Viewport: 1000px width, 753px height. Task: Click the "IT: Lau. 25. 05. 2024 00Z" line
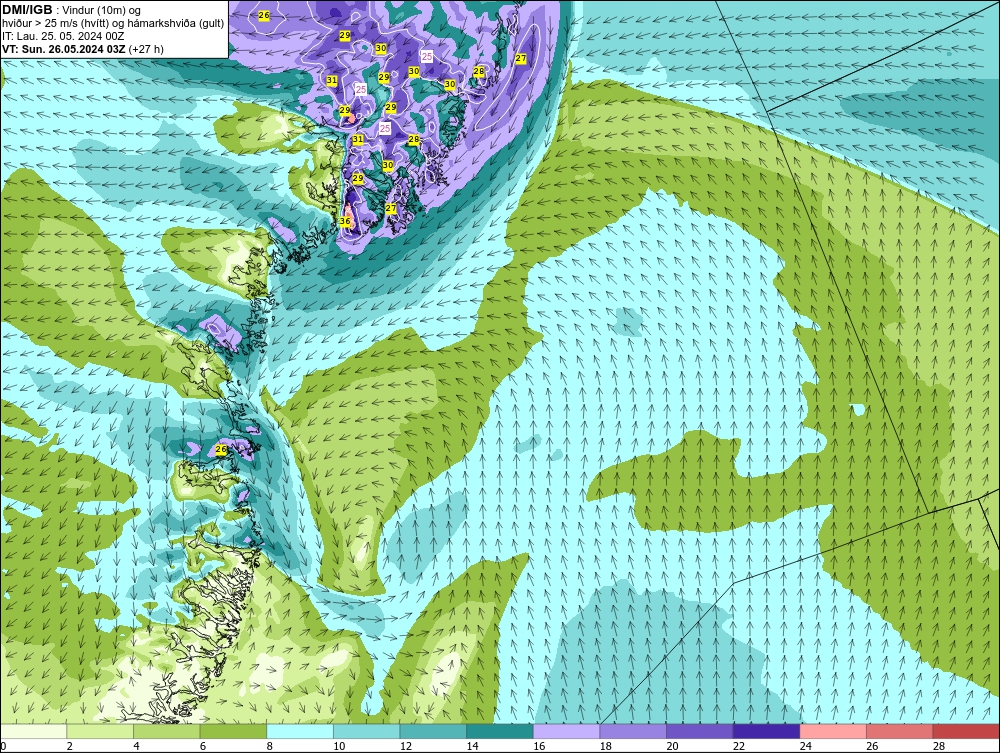(x=62, y=36)
